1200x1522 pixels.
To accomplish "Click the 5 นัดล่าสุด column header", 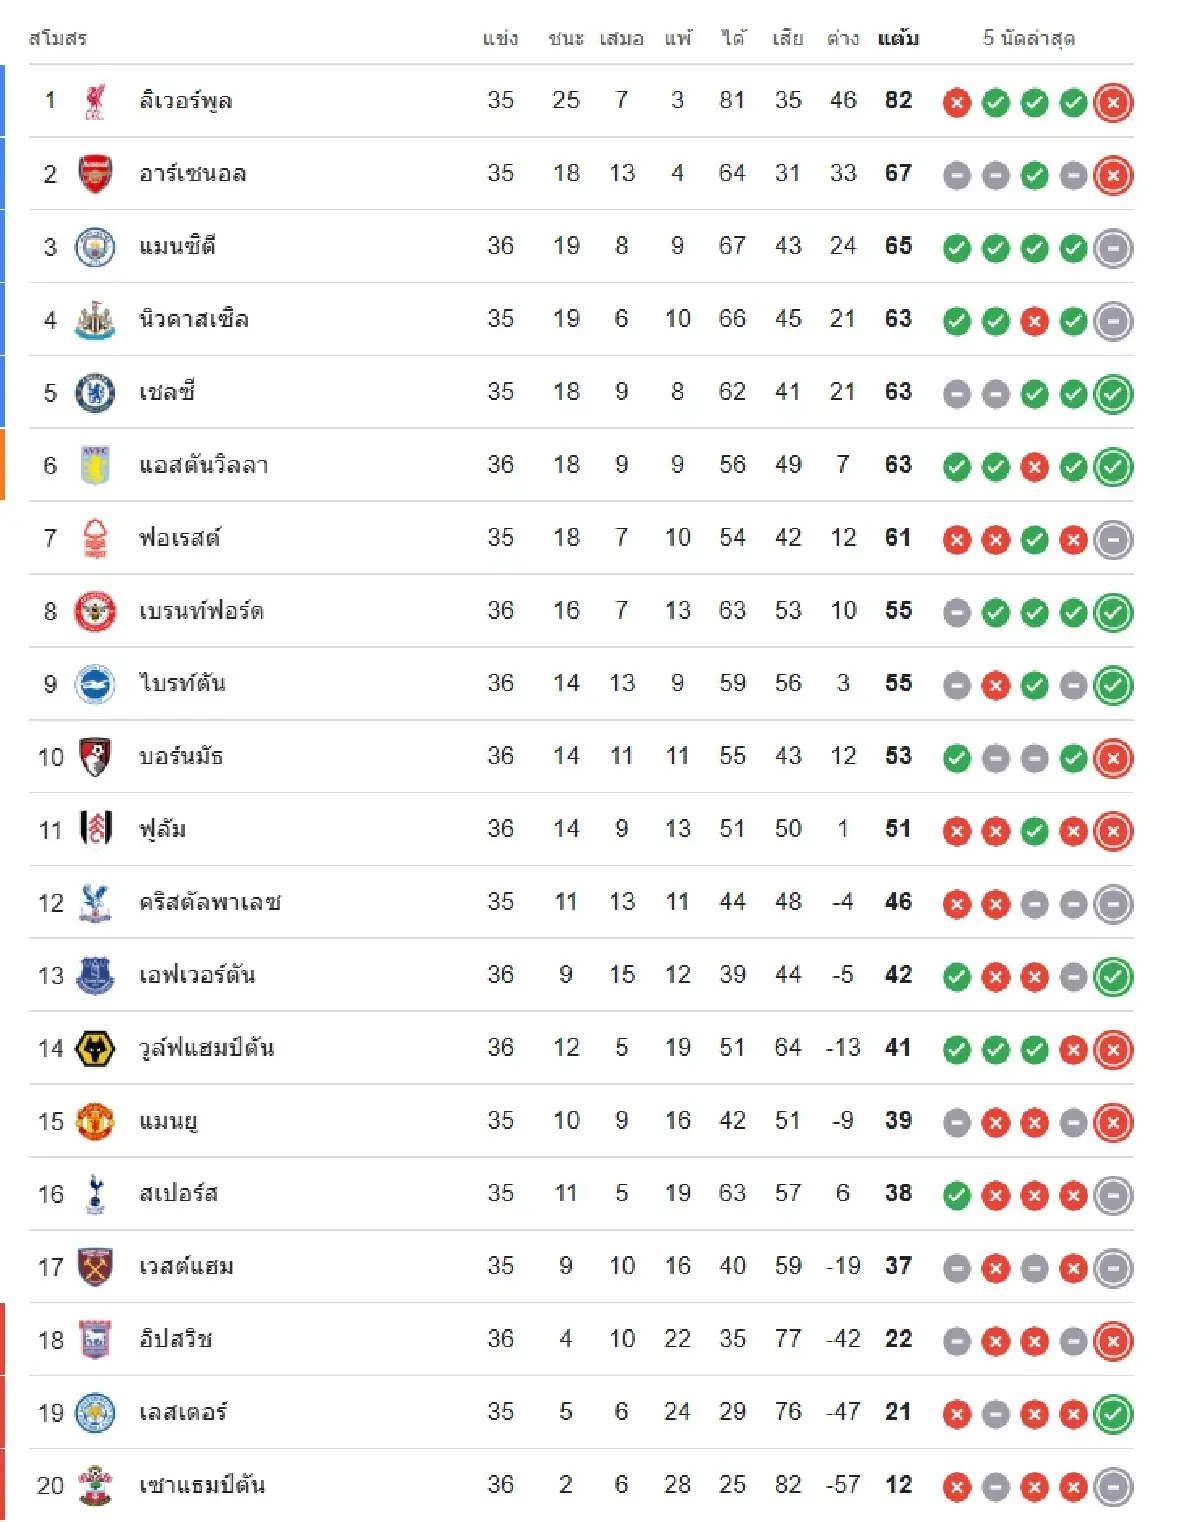I will pyautogui.click(x=1028, y=39).
